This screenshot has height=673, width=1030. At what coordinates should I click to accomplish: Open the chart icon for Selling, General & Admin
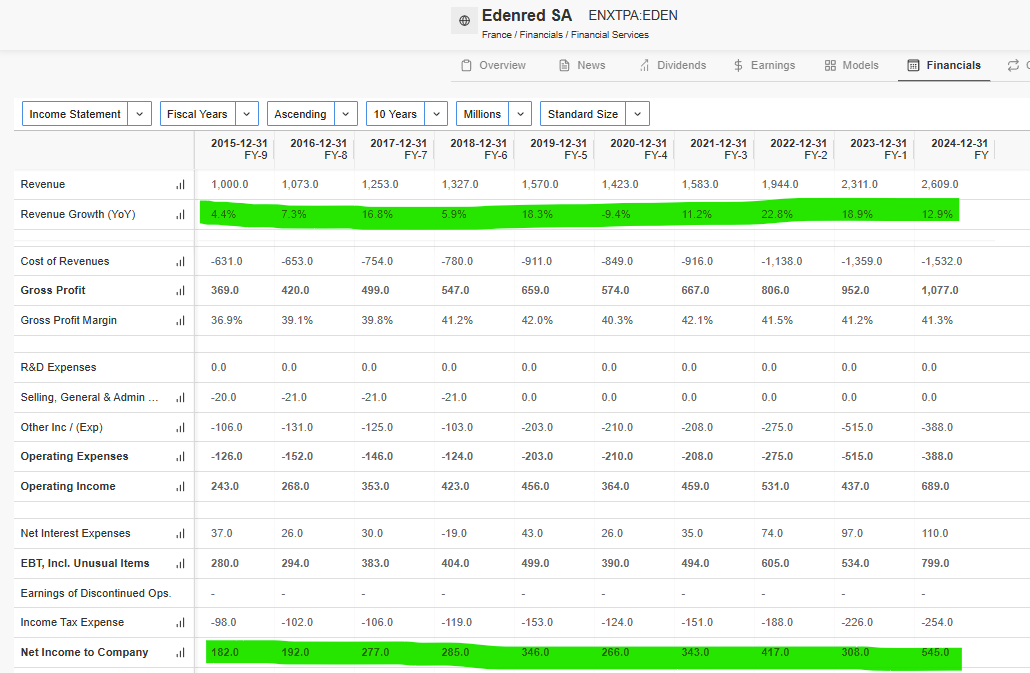tap(180, 398)
